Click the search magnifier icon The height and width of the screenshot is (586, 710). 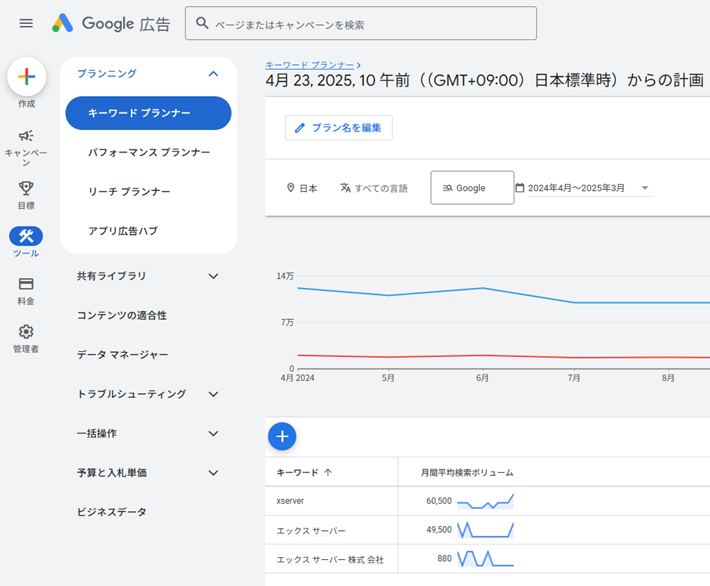(x=202, y=23)
